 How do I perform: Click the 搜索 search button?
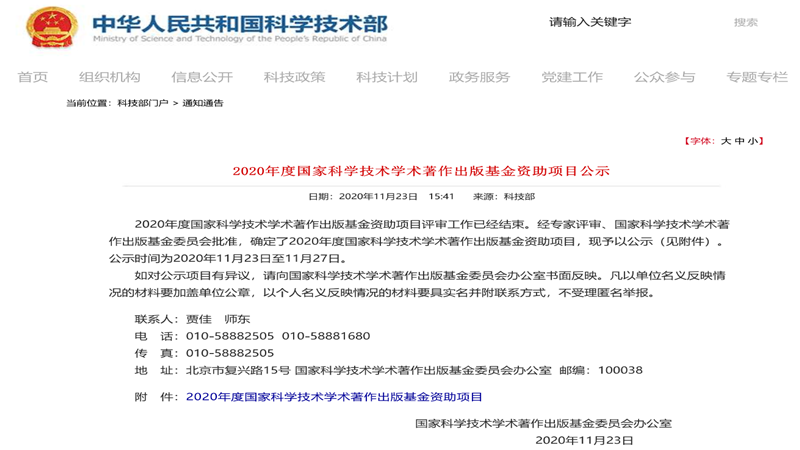click(746, 22)
